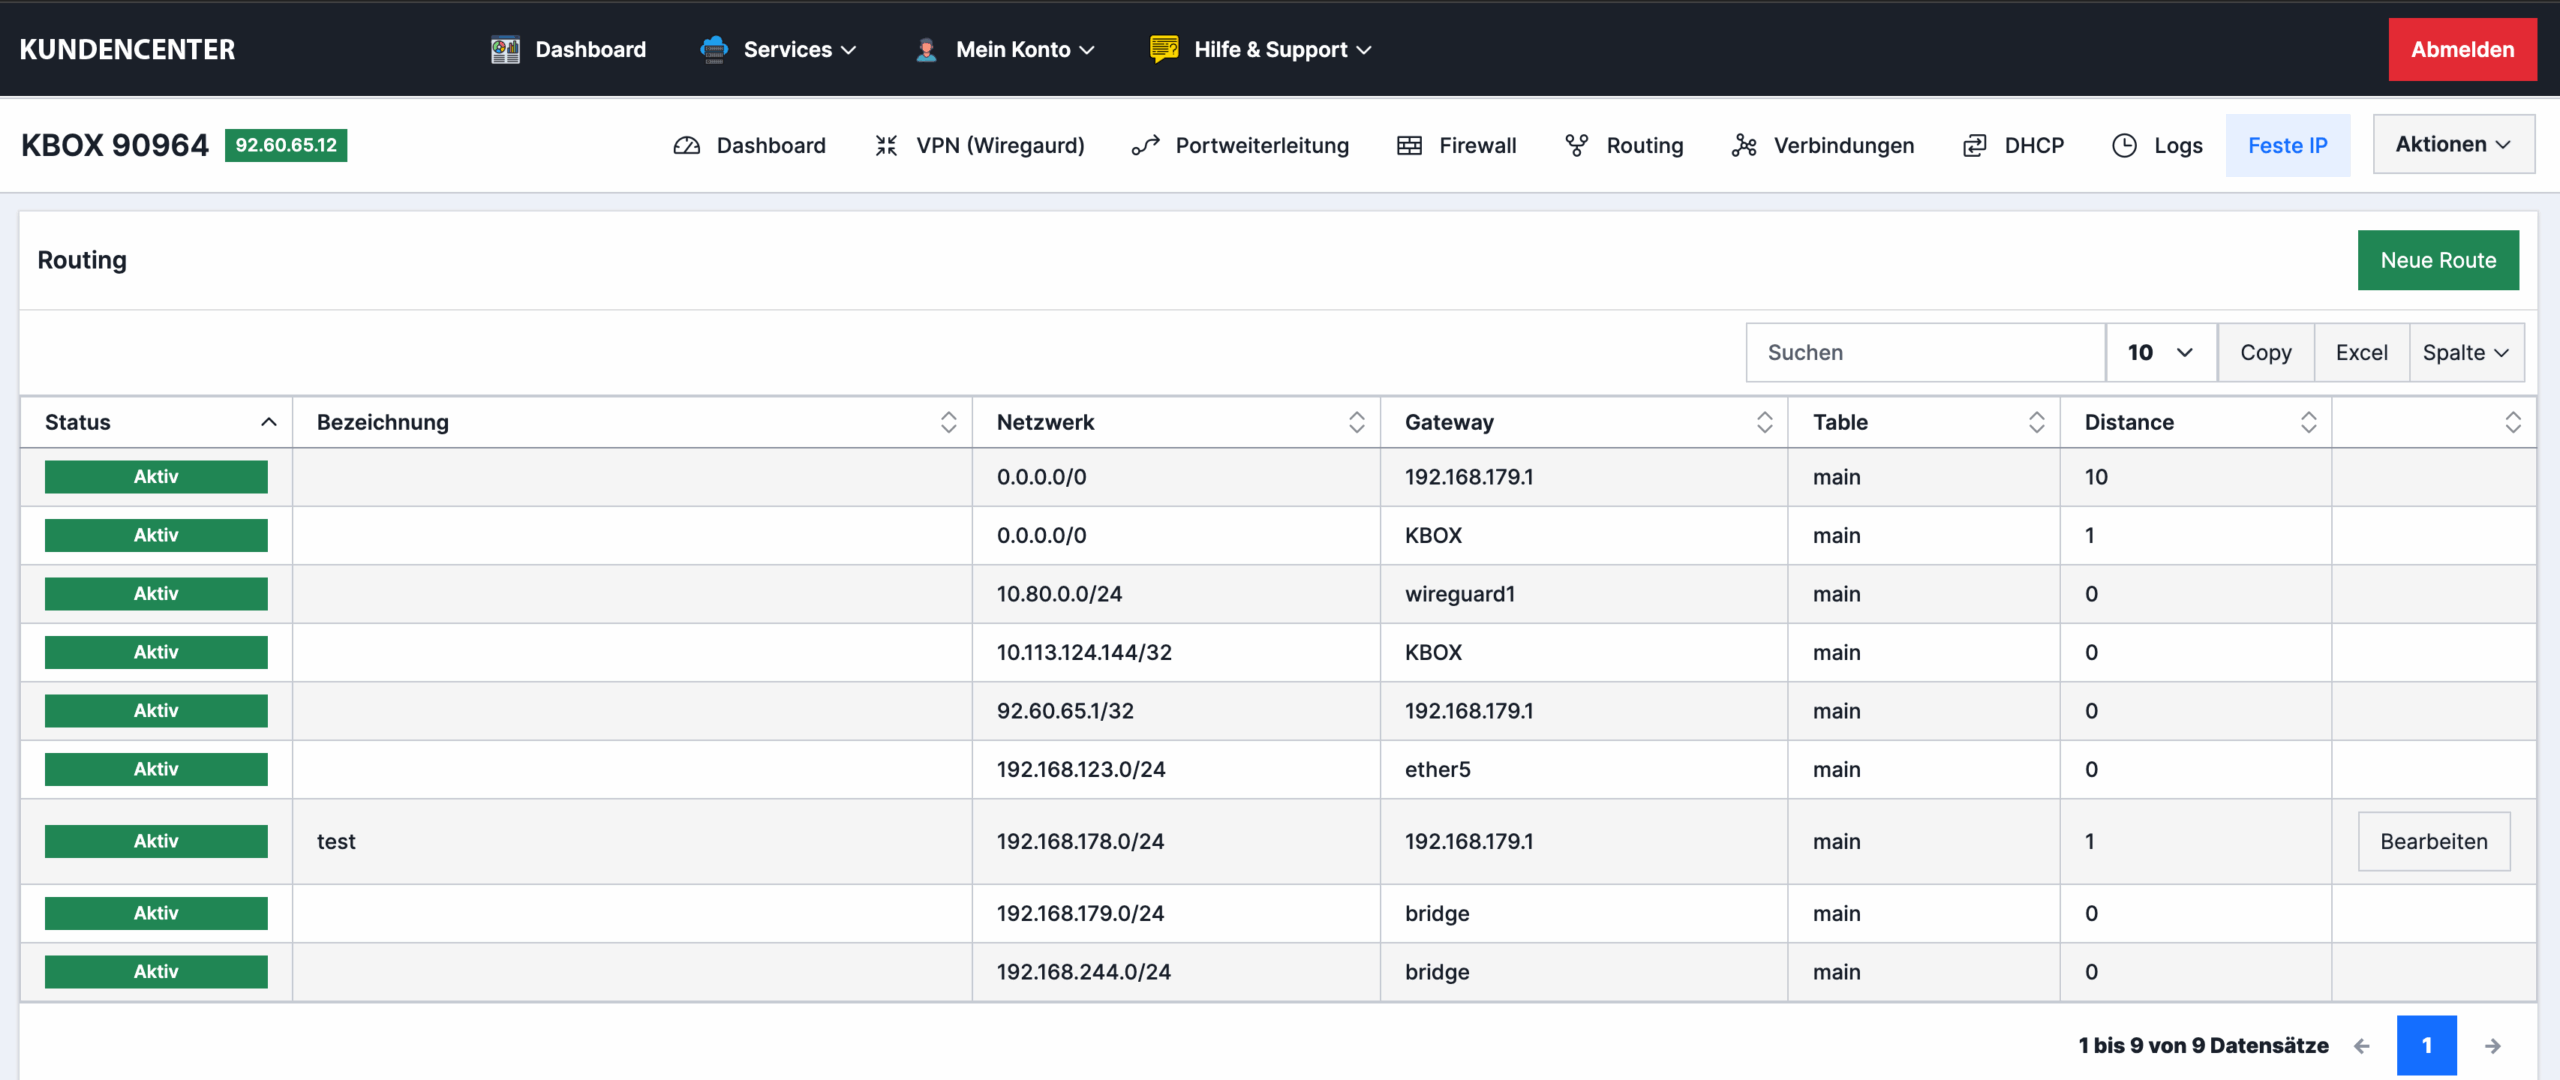The height and width of the screenshot is (1080, 2560).
Task: Click Bearbeiten for the test route
Action: point(2433,841)
